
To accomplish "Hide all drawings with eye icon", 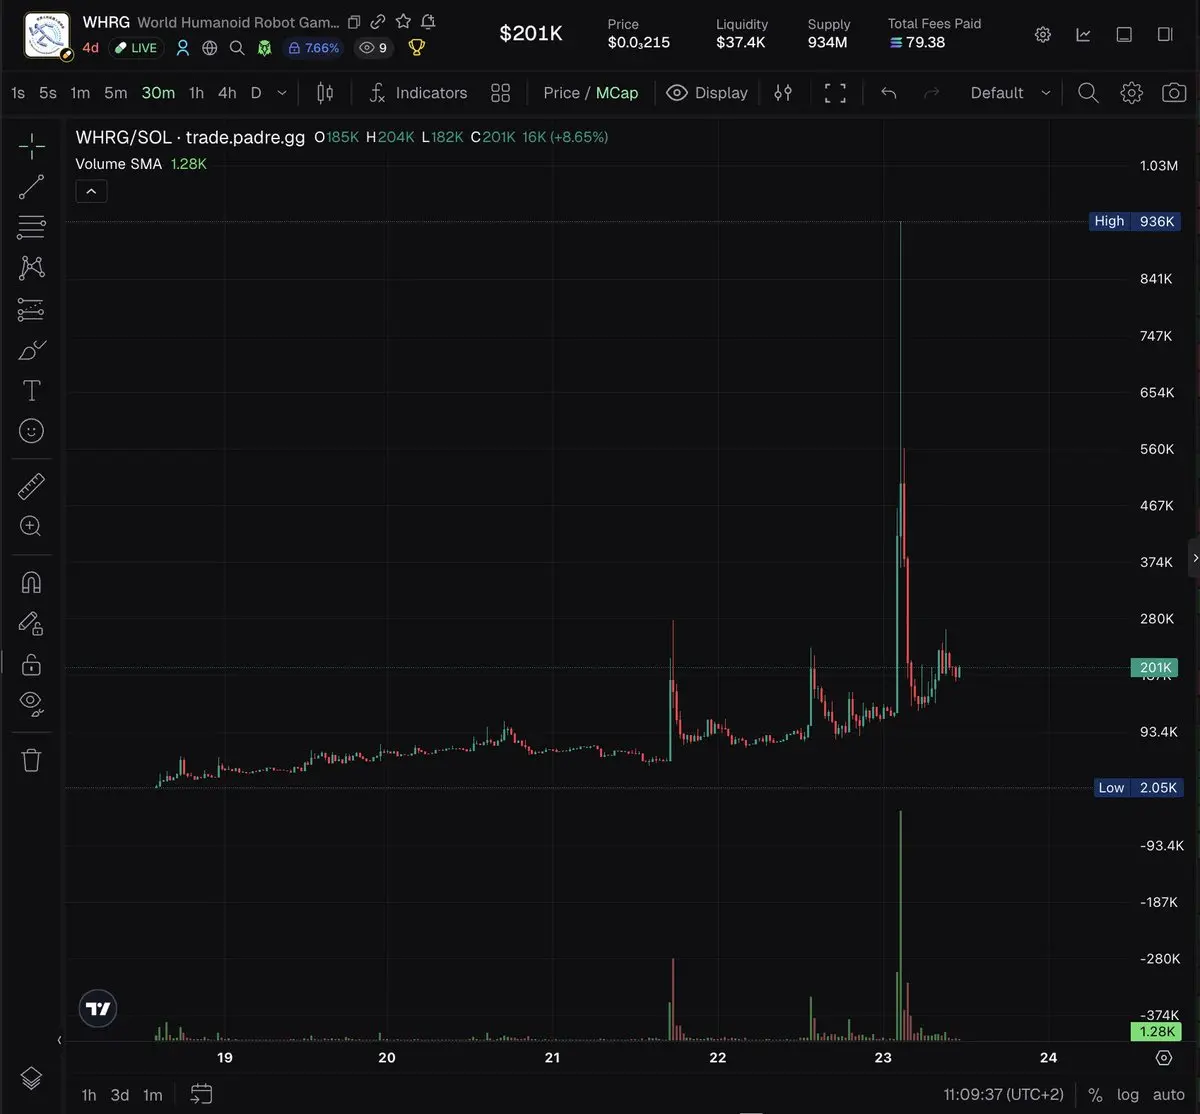I will click(31, 704).
